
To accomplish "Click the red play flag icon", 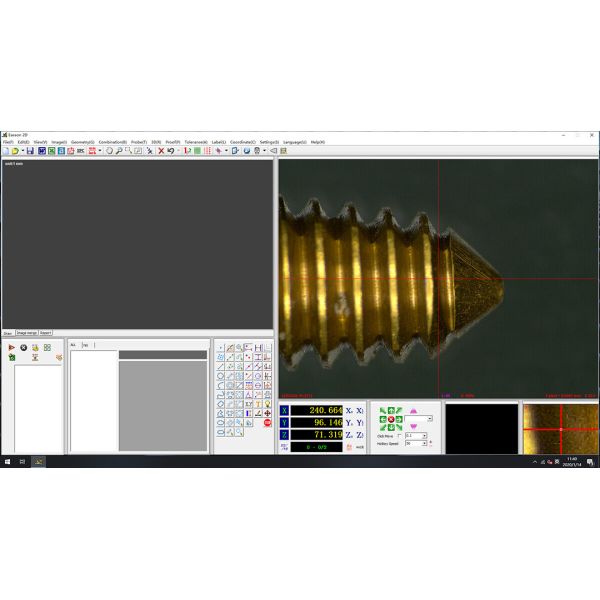I will [12, 347].
